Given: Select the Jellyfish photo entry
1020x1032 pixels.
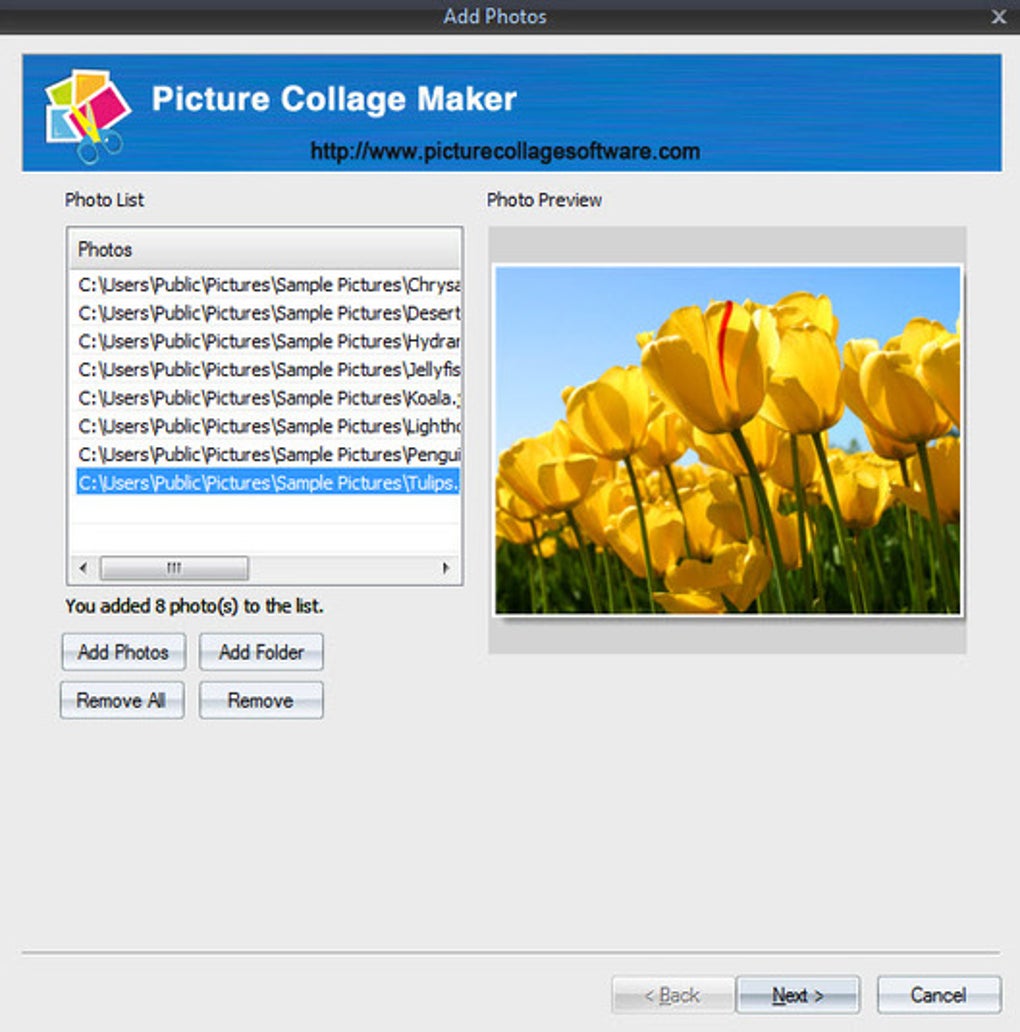Looking at the screenshot, I should tap(268, 369).
